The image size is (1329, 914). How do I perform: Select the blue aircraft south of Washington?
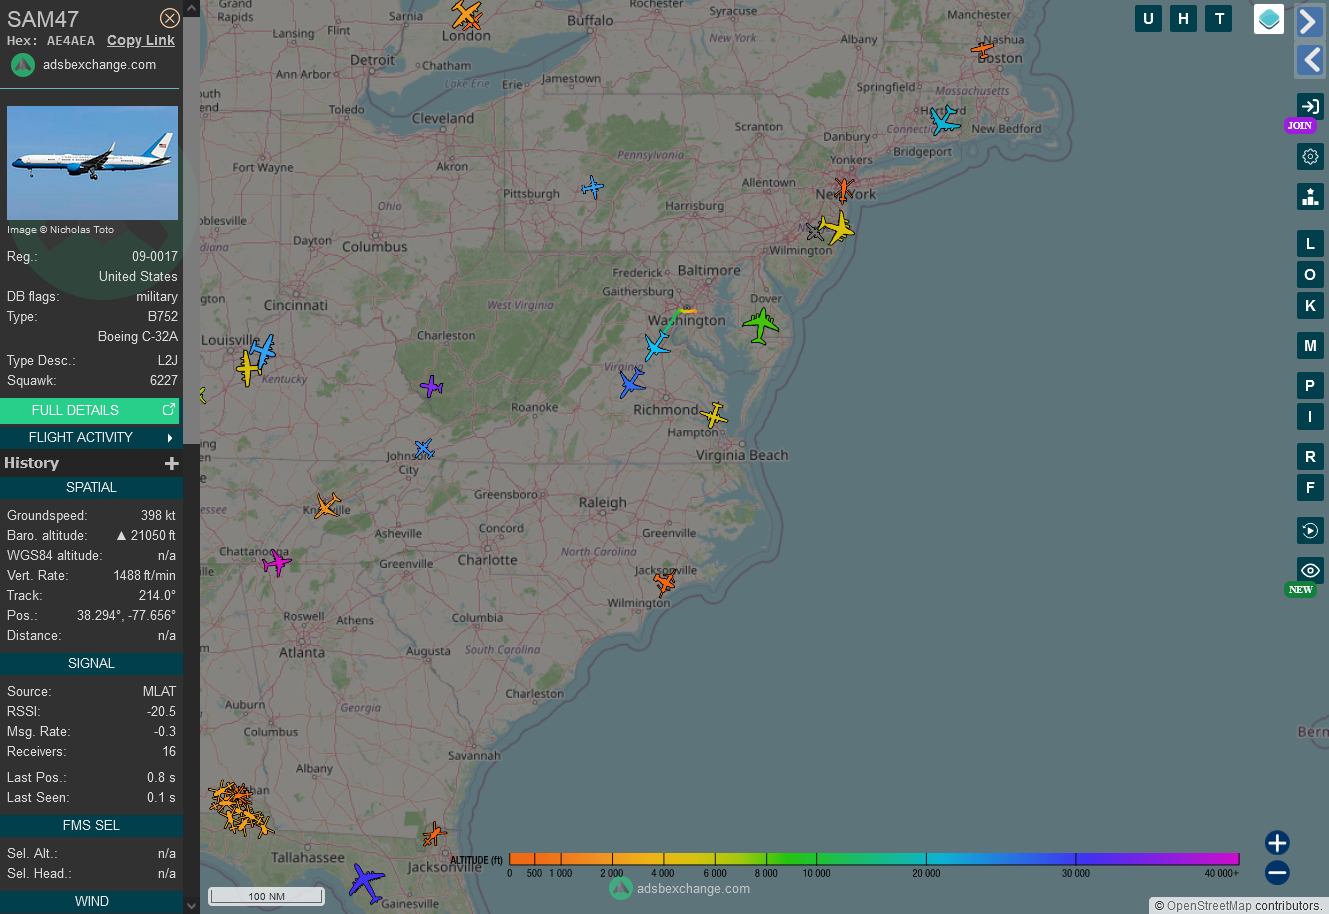(x=631, y=382)
